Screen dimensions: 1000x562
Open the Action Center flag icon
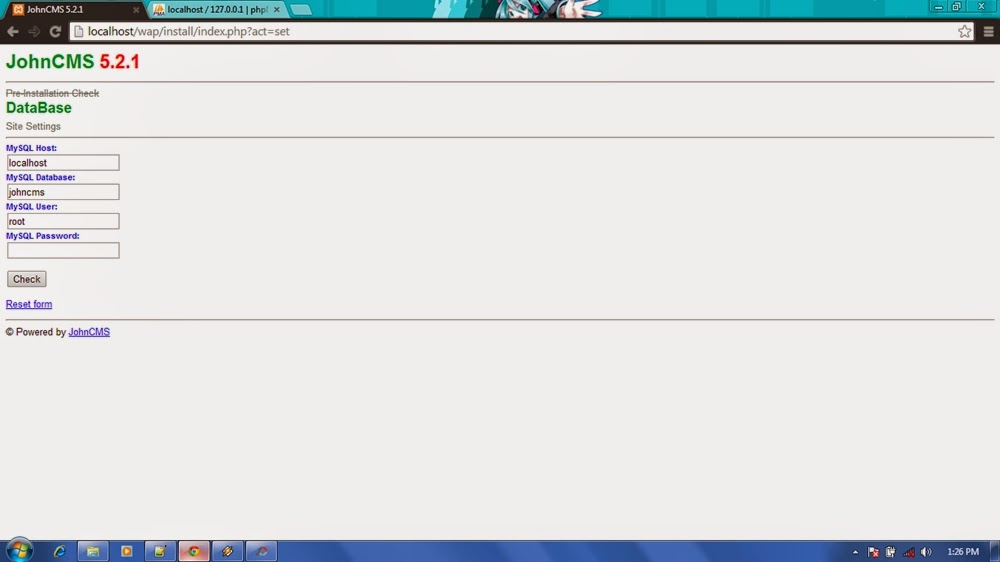click(873, 552)
